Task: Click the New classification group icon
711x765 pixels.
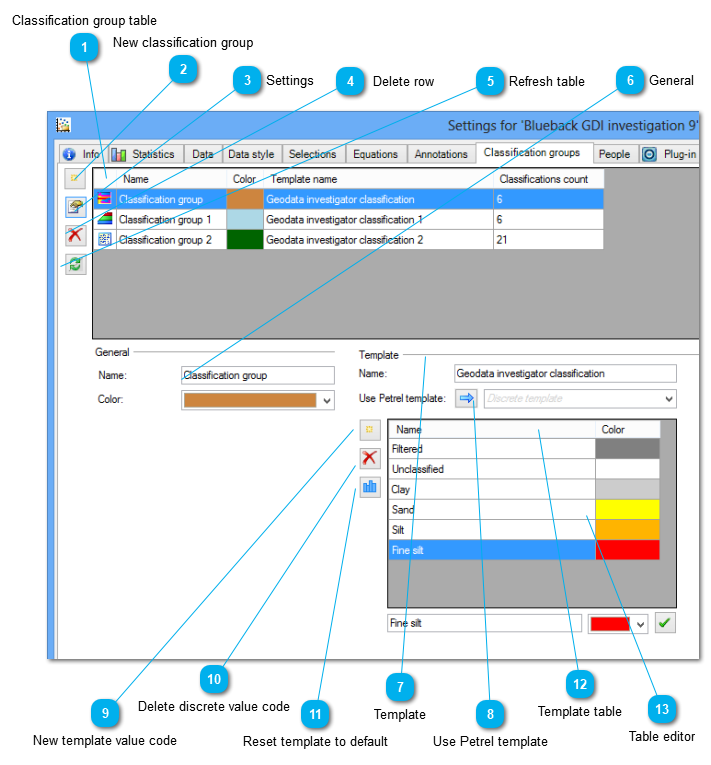Action: click(x=75, y=178)
